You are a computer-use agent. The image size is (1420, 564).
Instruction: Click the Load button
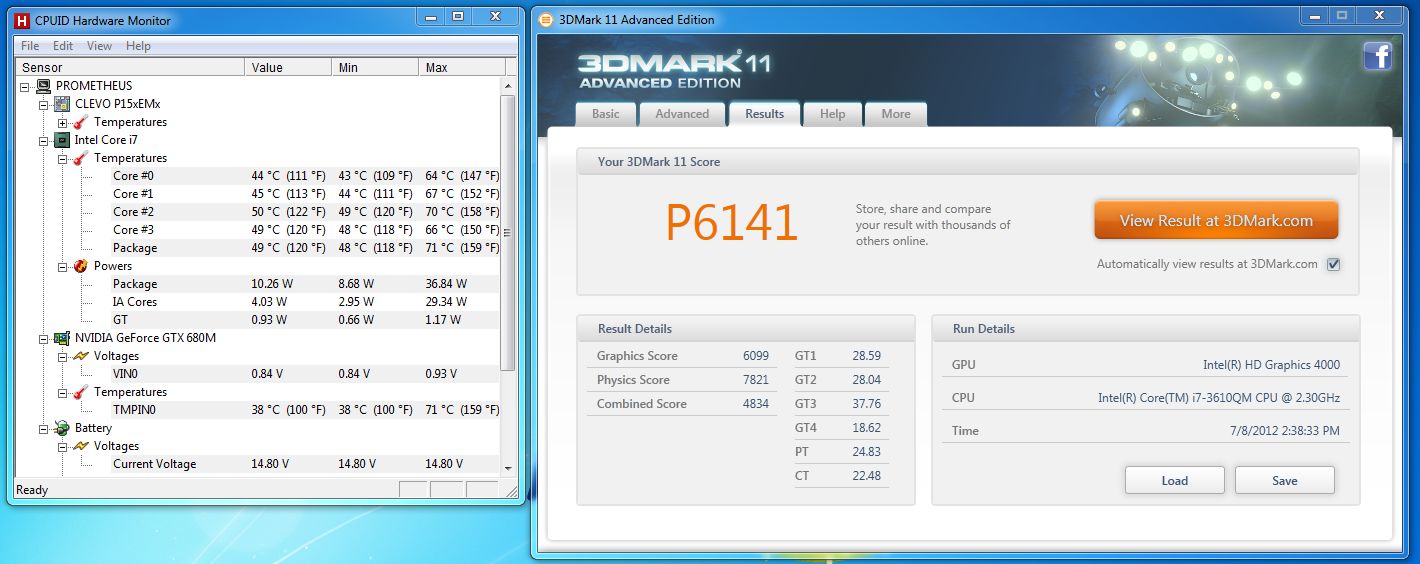point(1174,480)
